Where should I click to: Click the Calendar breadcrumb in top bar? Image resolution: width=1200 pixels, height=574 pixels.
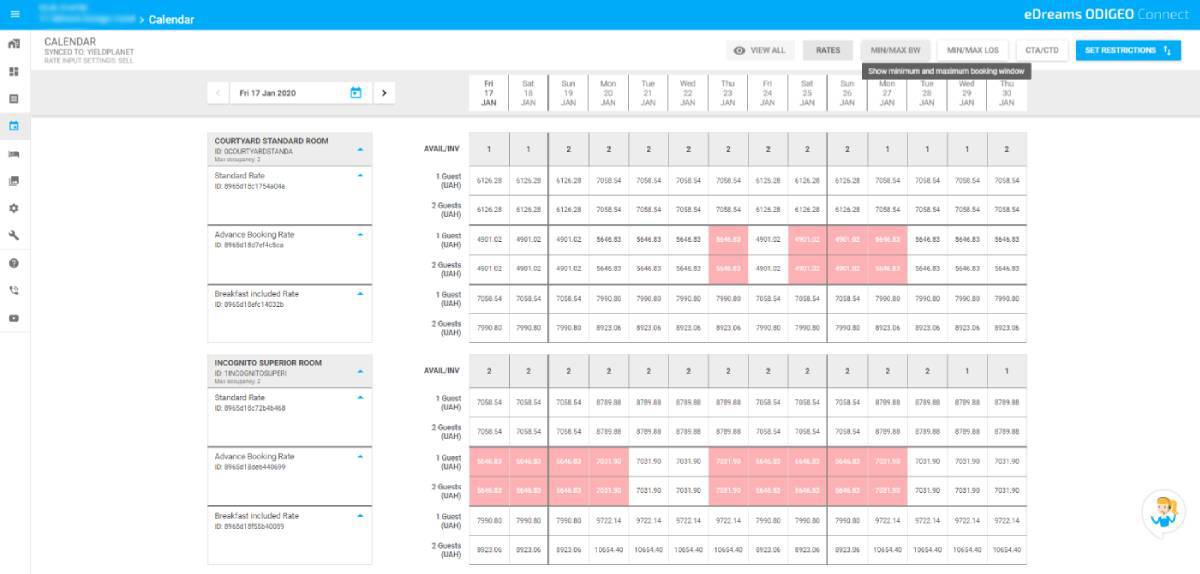pyautogui.click(x=171, y=20)
